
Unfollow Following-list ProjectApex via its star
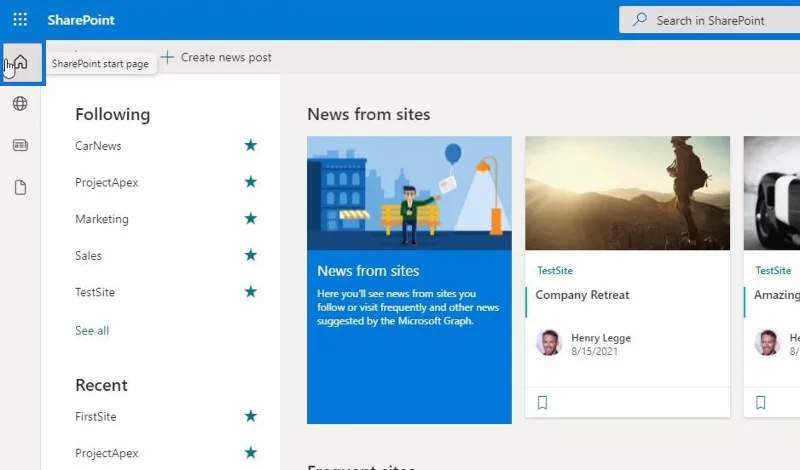pos(251,182)
